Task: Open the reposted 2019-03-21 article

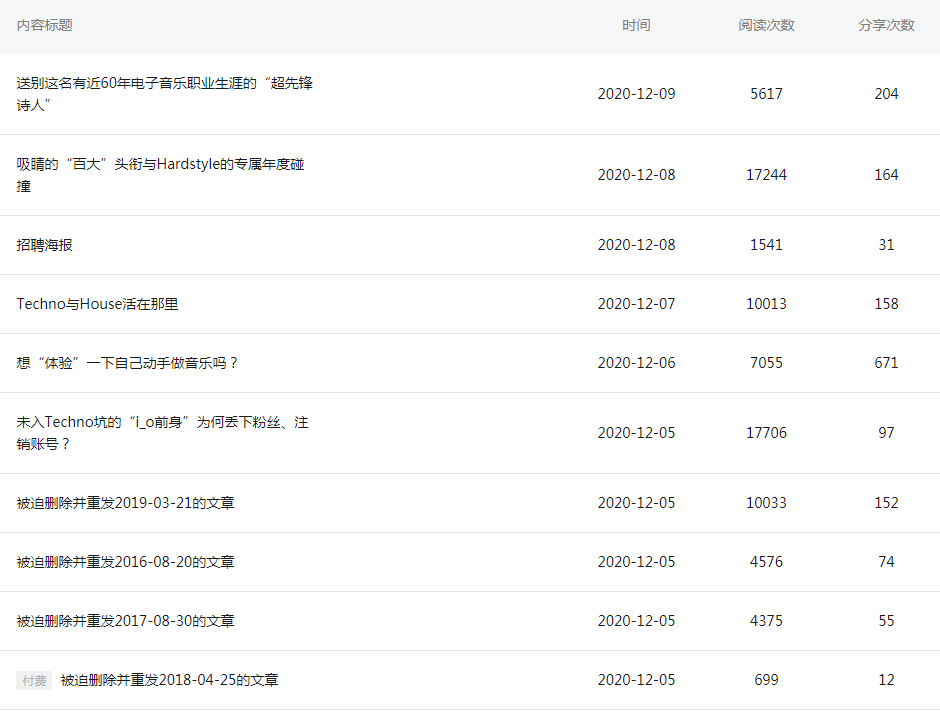Action: pos(125,503)
